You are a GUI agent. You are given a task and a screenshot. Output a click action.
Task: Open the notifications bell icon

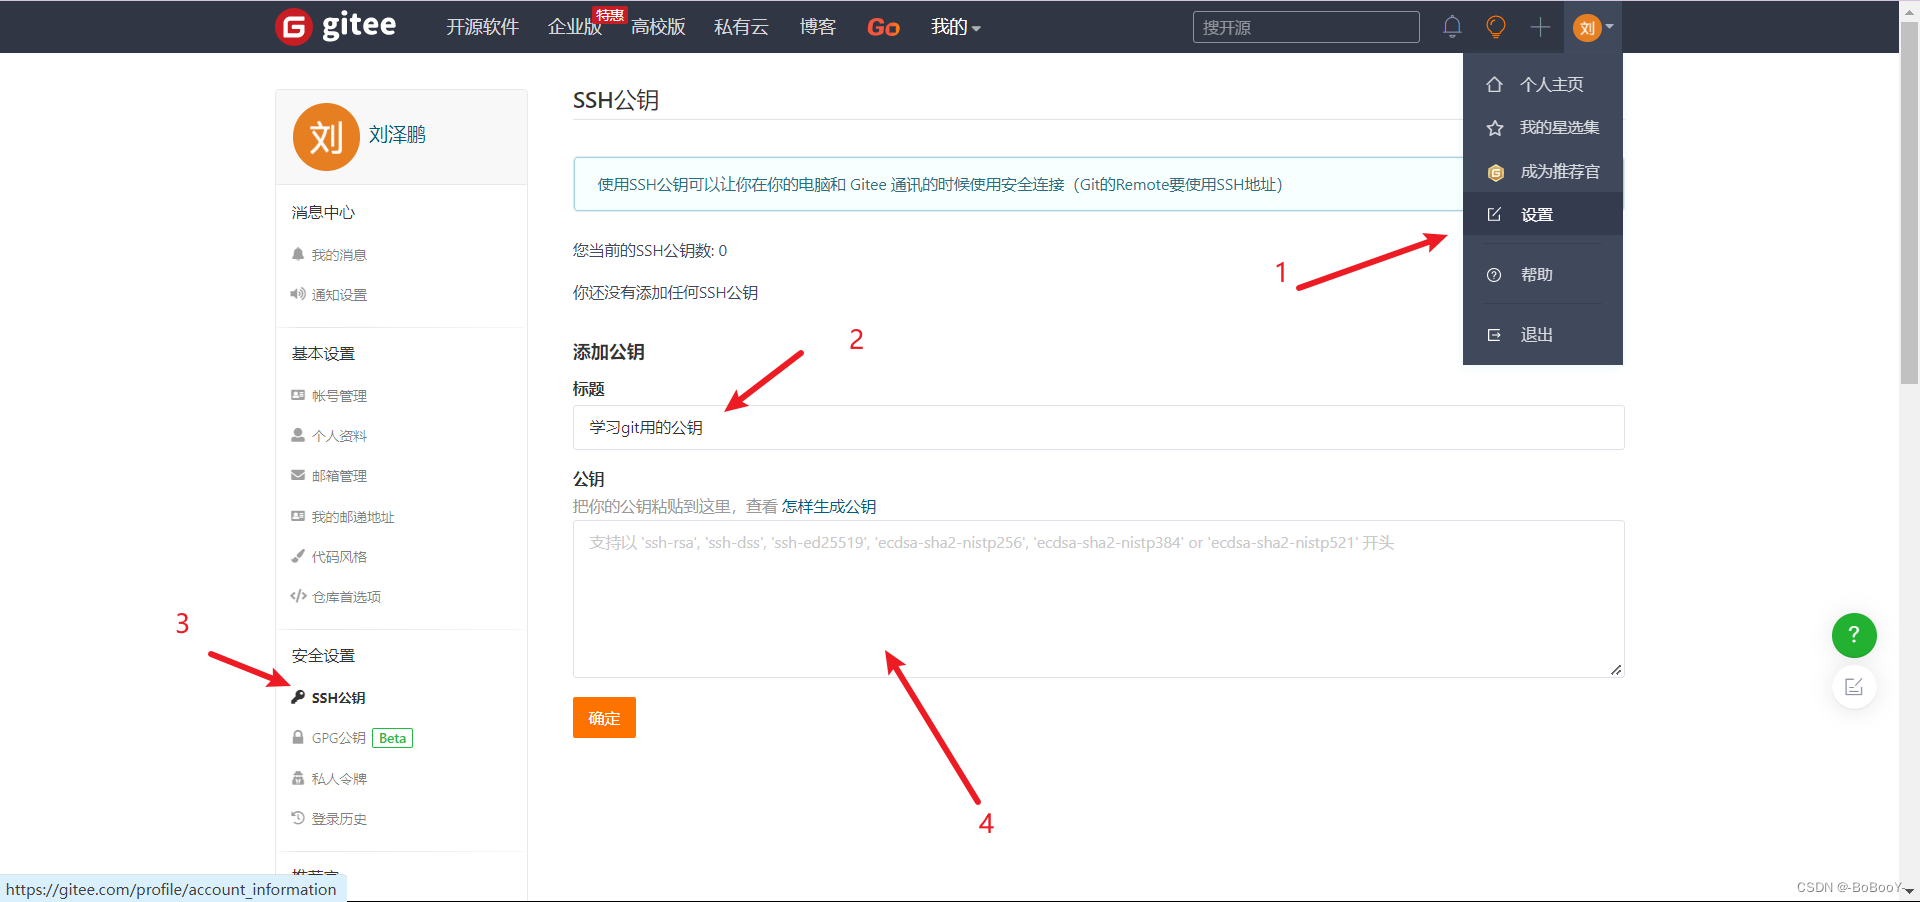[1452, 27]
